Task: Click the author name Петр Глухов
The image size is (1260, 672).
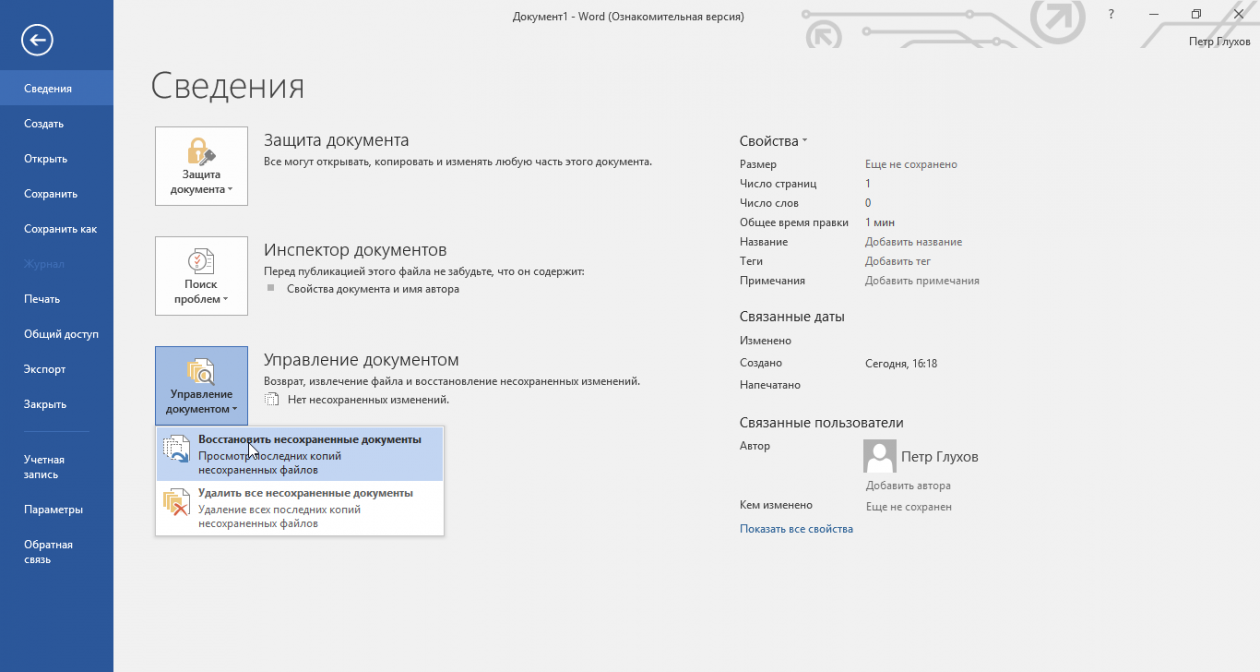Action: [x=939, y=456]
